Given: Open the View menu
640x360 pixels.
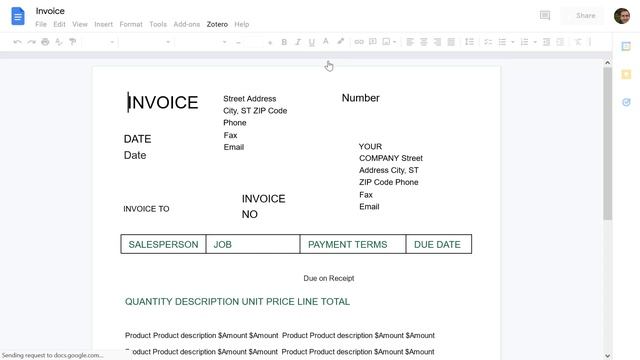Looking at the screenshot, I should [80, 24].
